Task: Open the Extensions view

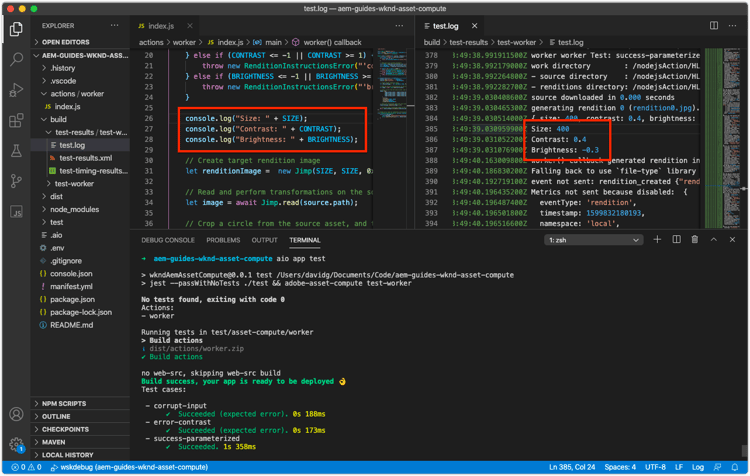Action: (x=16, y=121)
